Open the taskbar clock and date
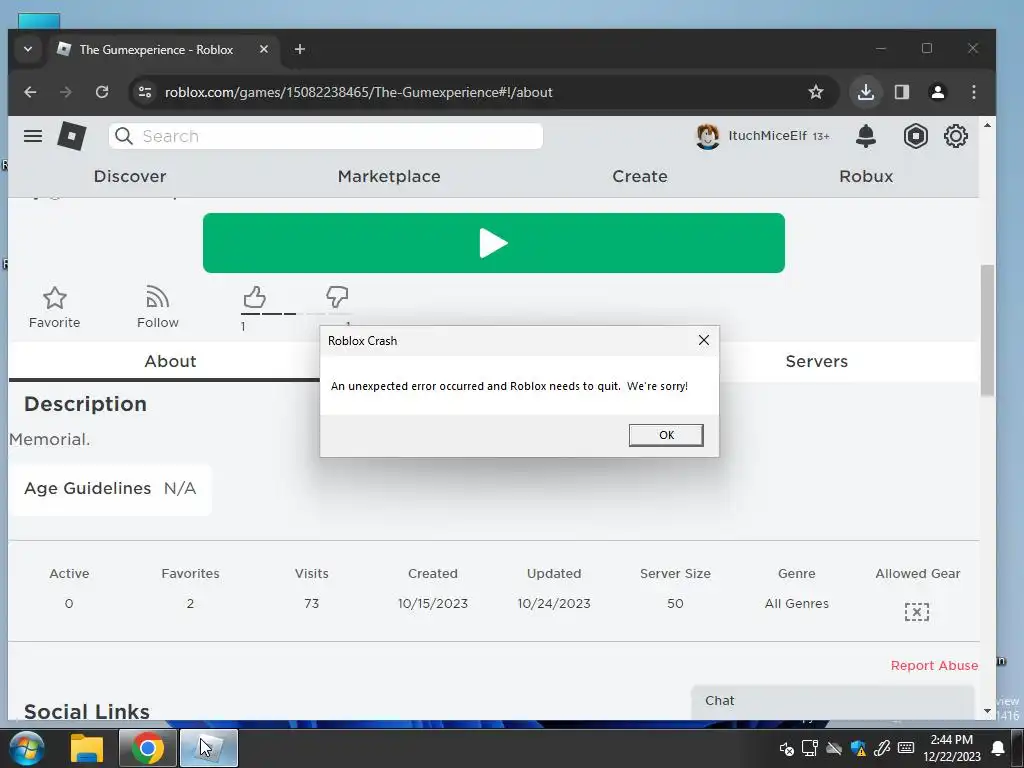The image size is (1024, 768). pyautogui.click(x=952, y=748)
